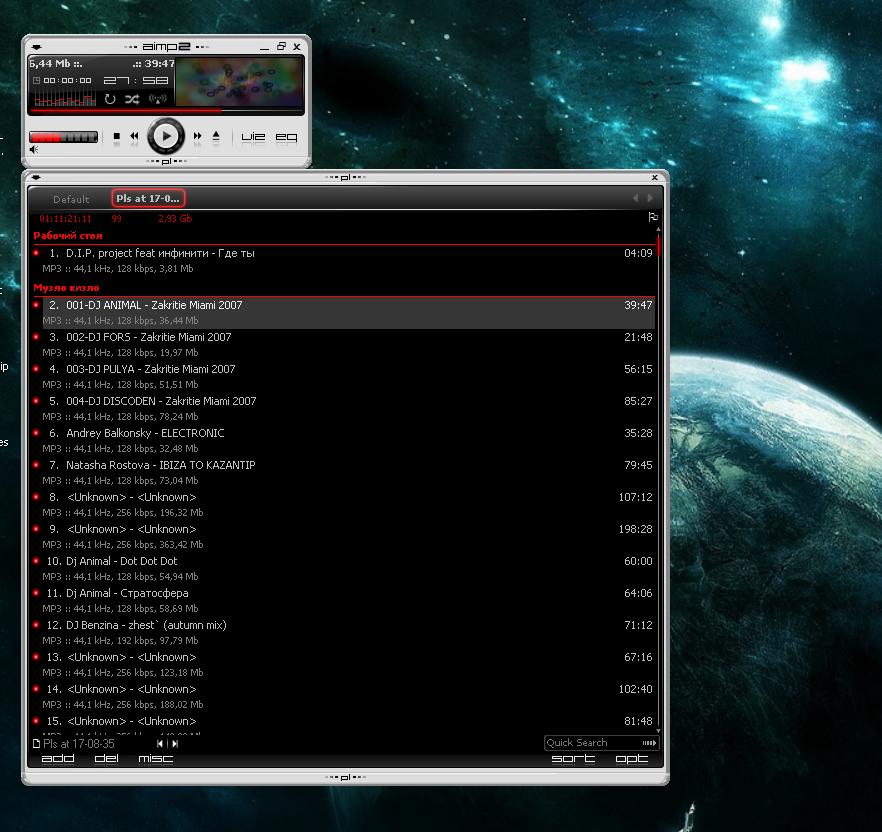882x832 pixels.
Task: Open the 'add' menu
Action: (x=58, y=759)
